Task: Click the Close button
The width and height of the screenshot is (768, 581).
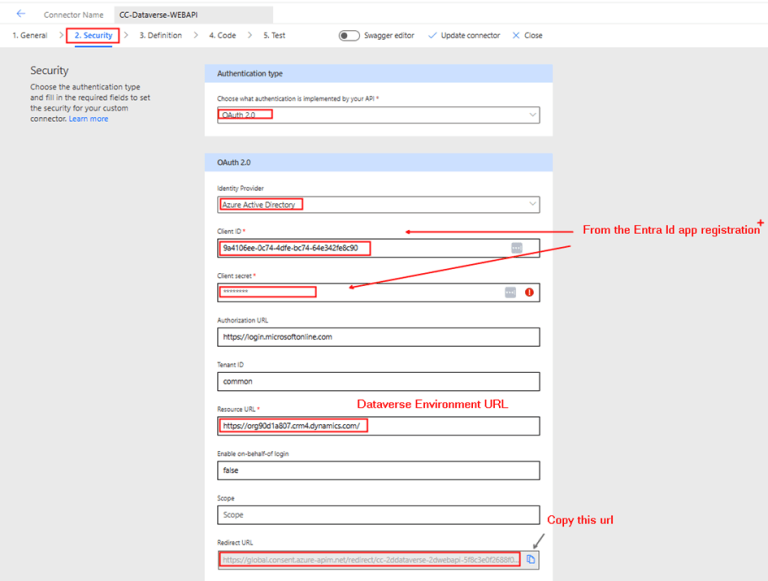Action: pos(527,35)
